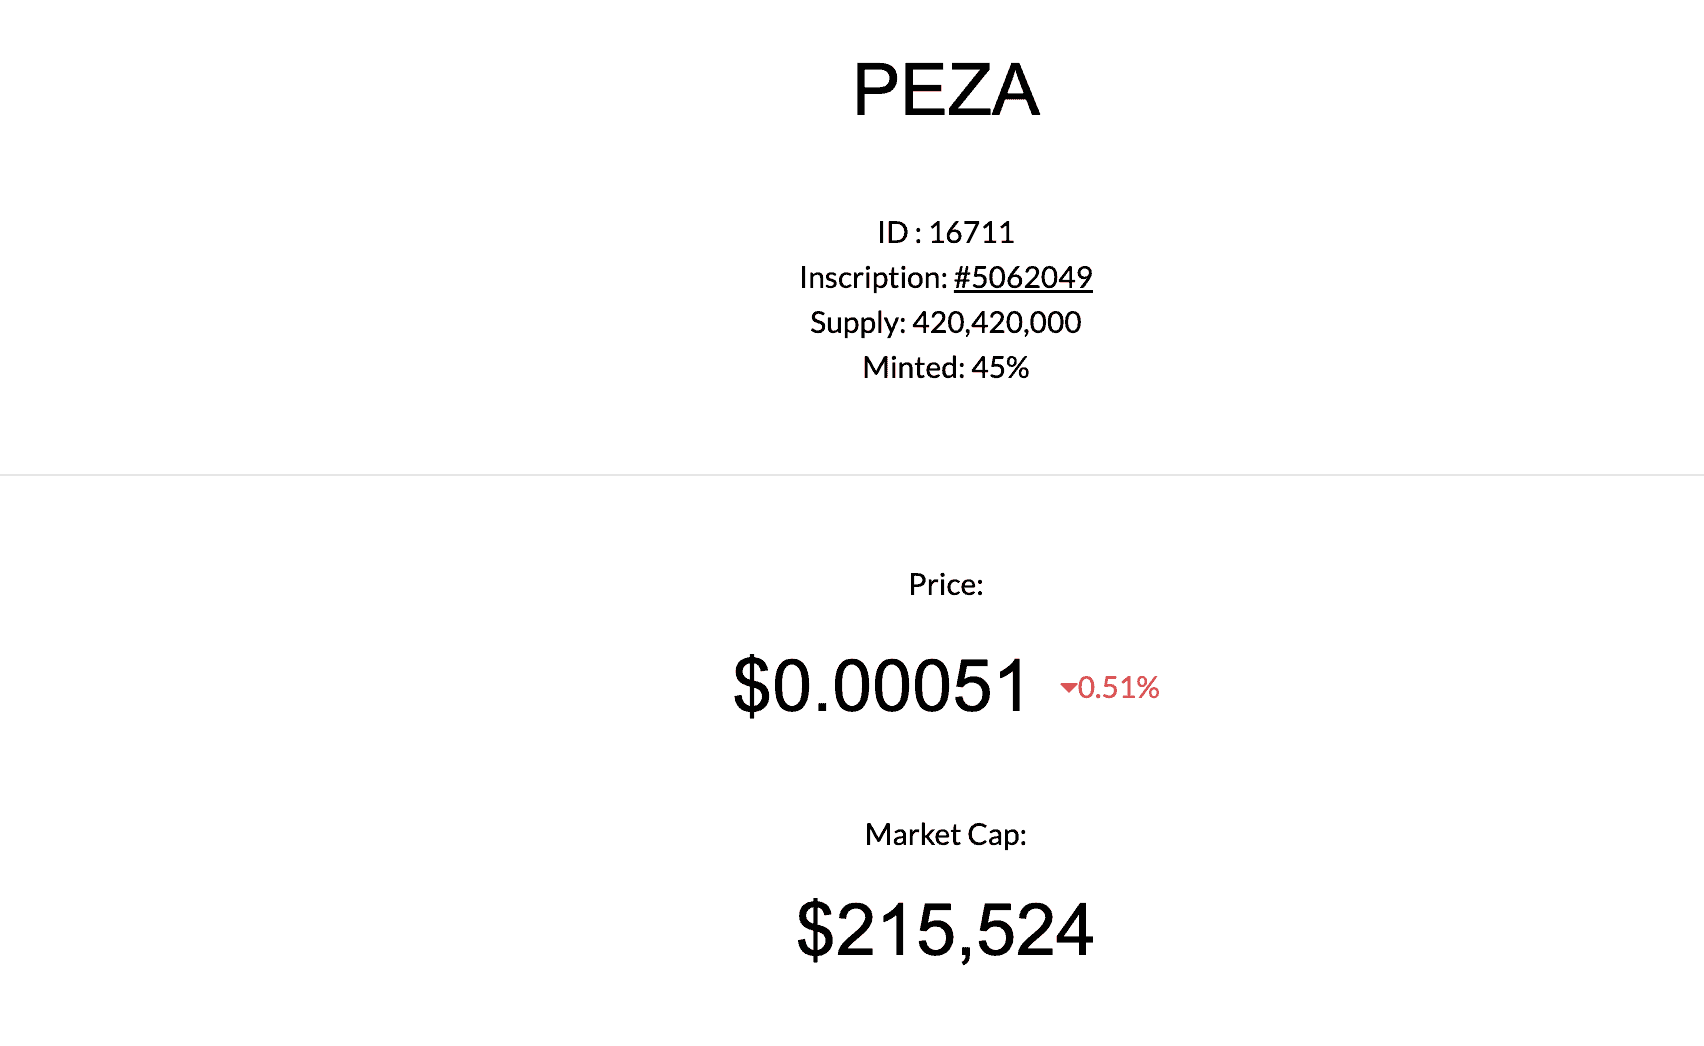
Task: Select the 0.00051 price digits
Action: pyautogui.click(x=900, y=687)
